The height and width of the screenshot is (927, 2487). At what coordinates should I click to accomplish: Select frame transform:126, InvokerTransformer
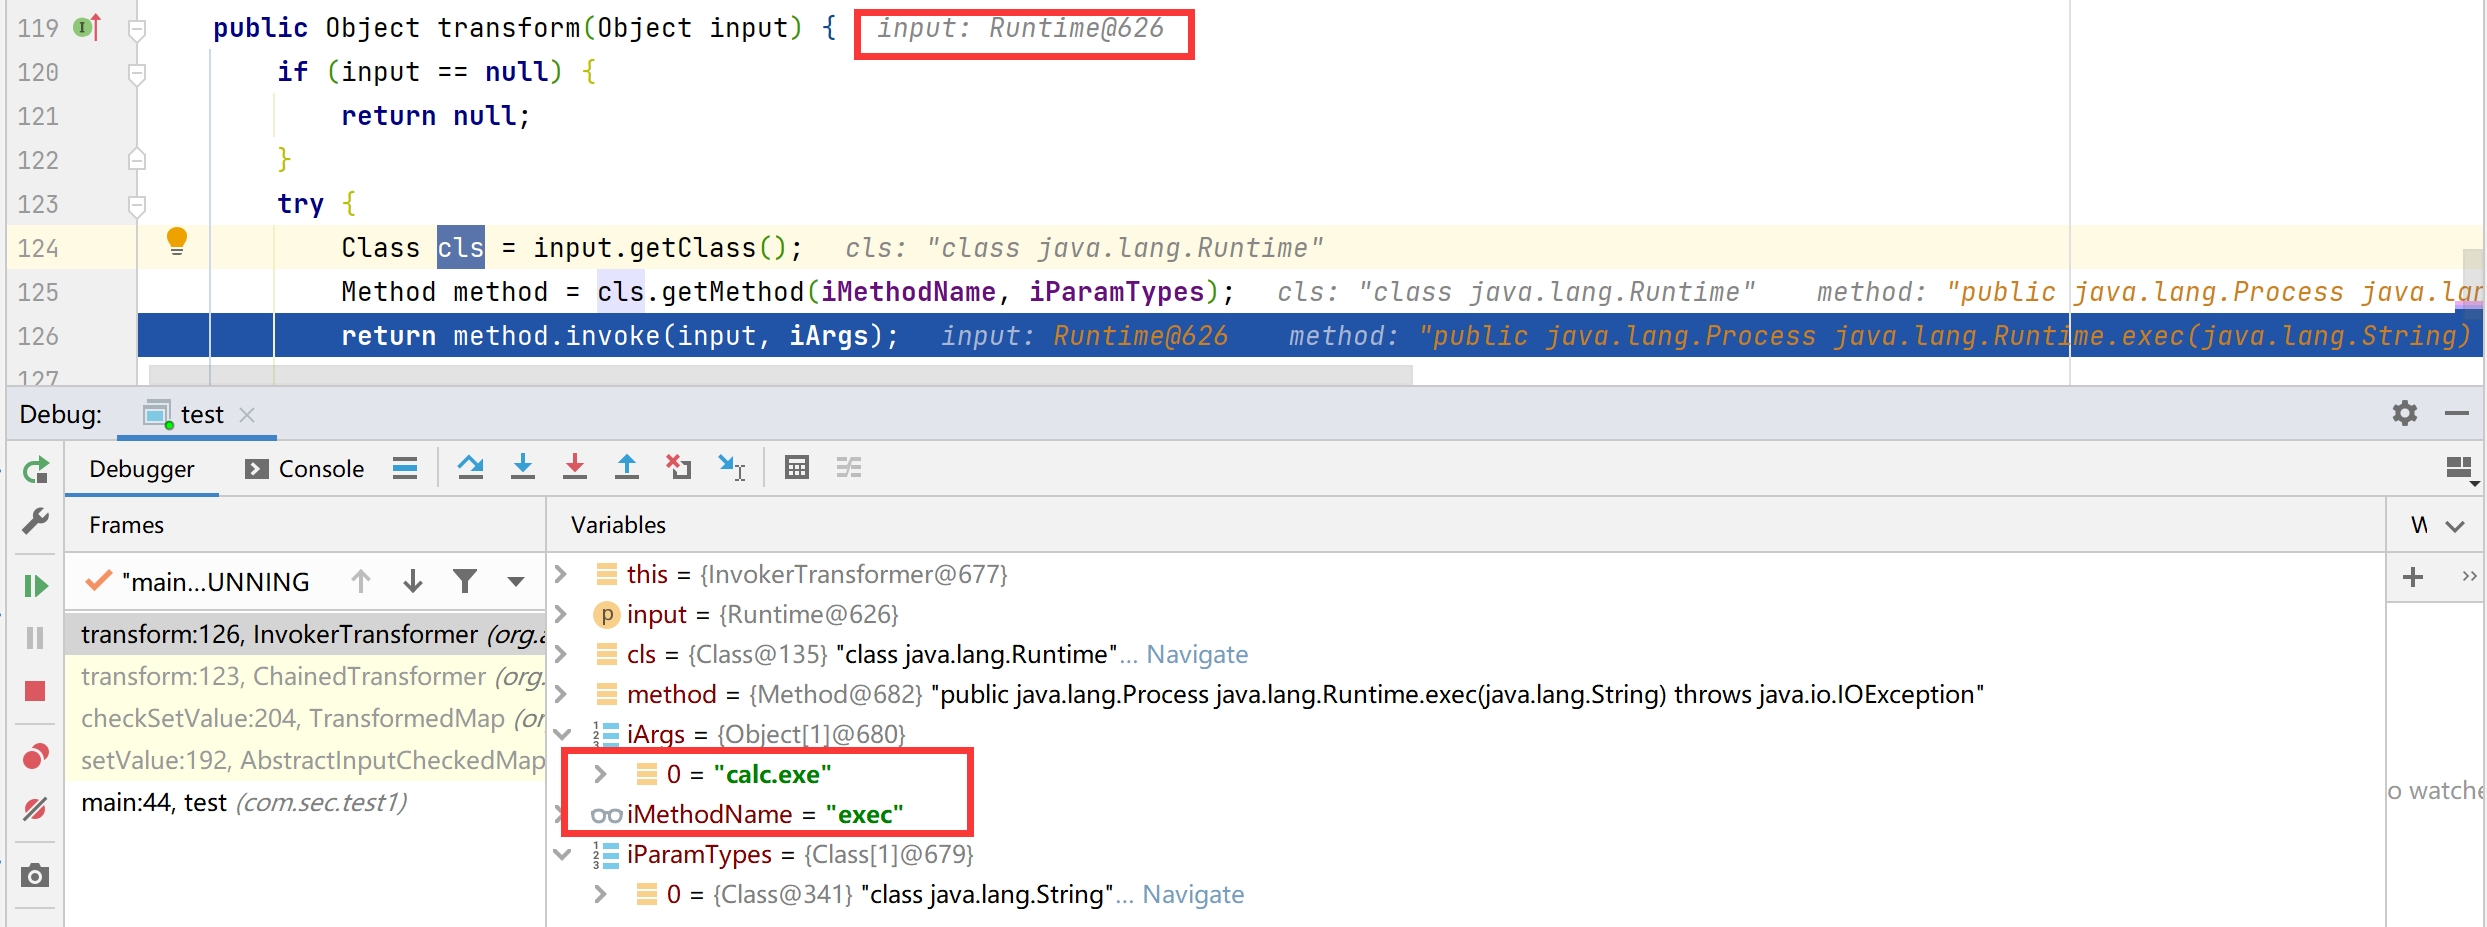(305, 634)
